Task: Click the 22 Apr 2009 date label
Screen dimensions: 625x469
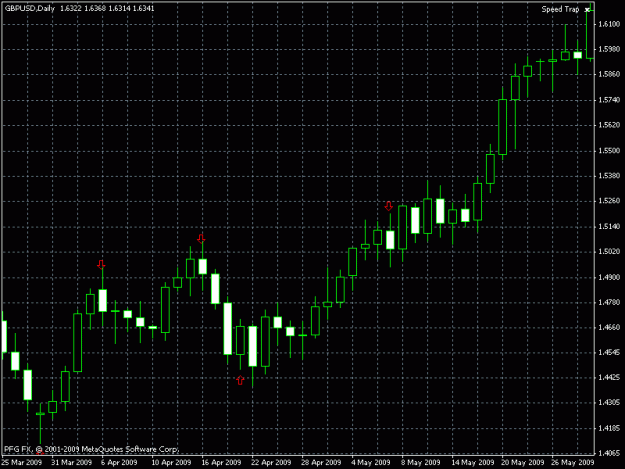Action: tap(271, 462)
